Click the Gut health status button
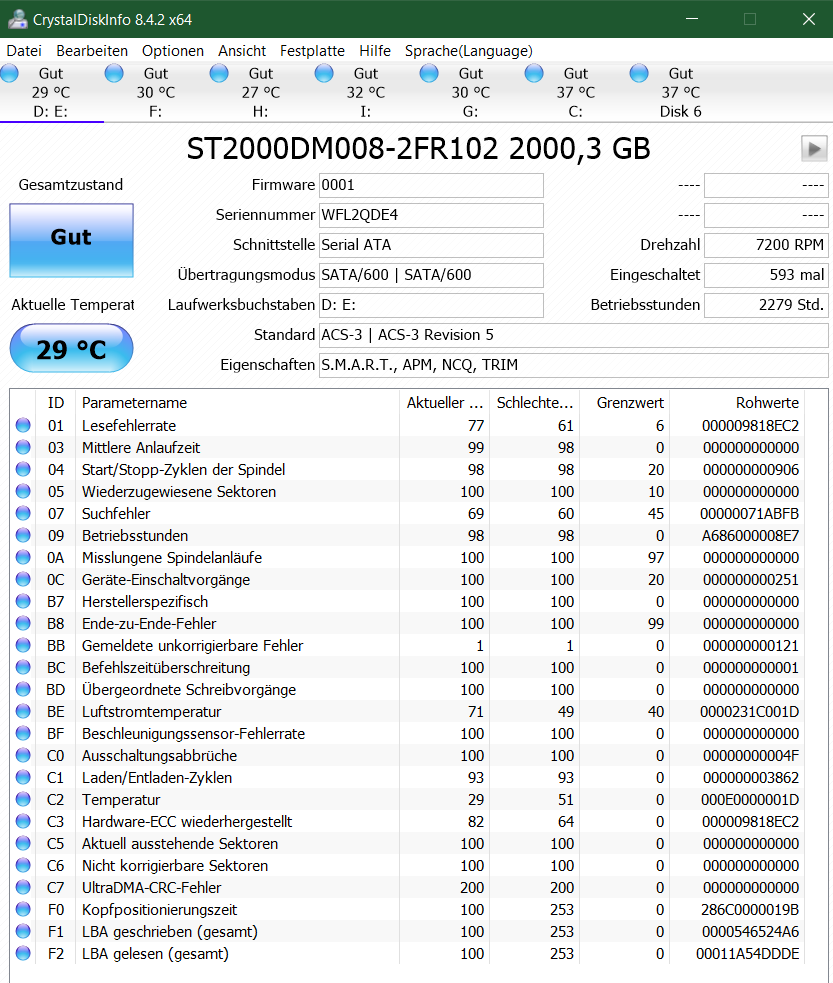This screenshot has height=983, width=833. tap(71, 240)
